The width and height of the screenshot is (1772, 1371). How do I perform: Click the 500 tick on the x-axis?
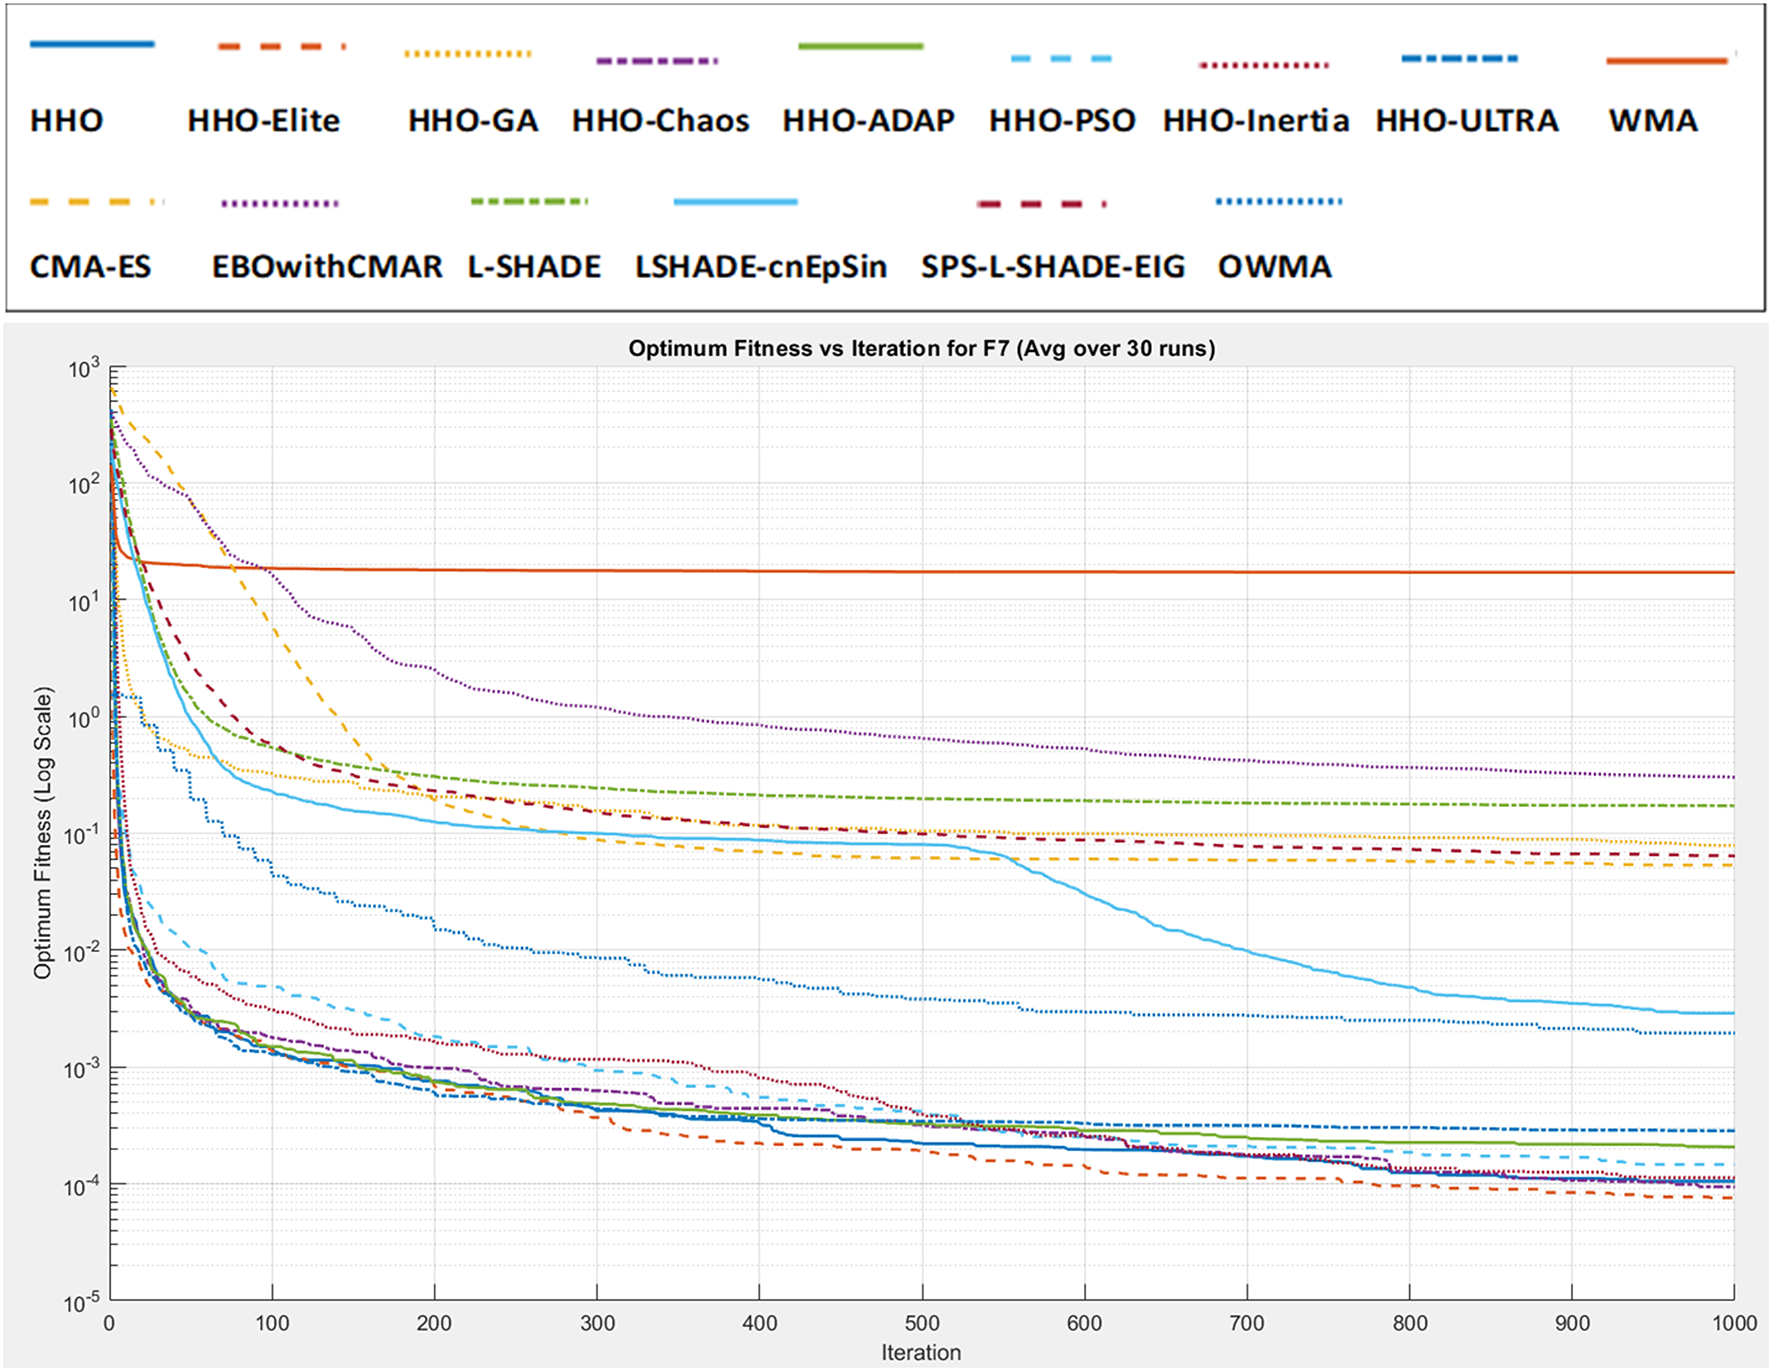tap(921, 1324)
